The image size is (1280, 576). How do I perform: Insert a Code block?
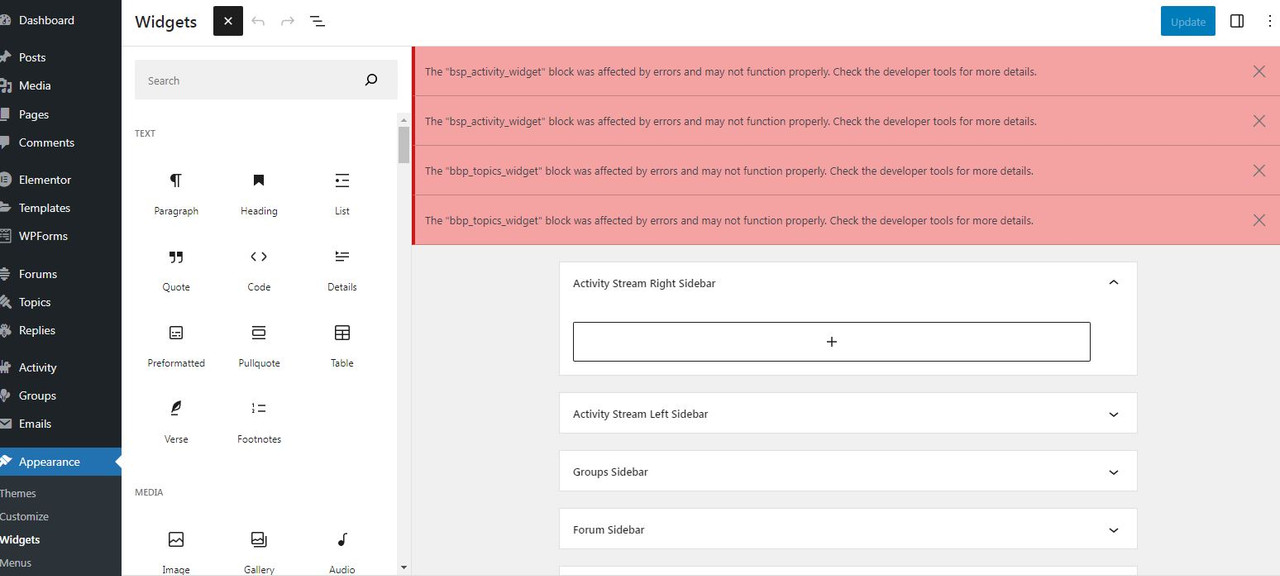(259, 269)
